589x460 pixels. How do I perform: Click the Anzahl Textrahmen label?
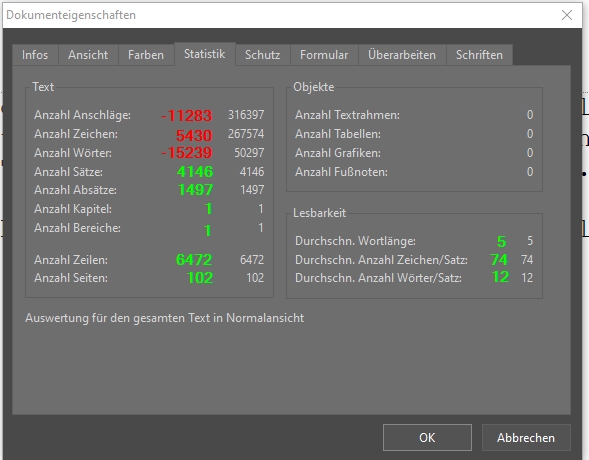[347, 115]
